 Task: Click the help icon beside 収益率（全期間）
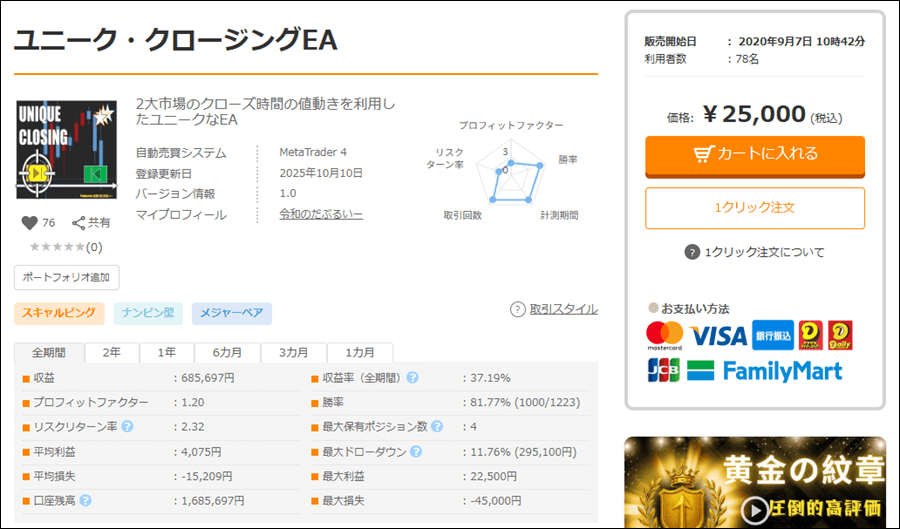click(x=412, y=378)
